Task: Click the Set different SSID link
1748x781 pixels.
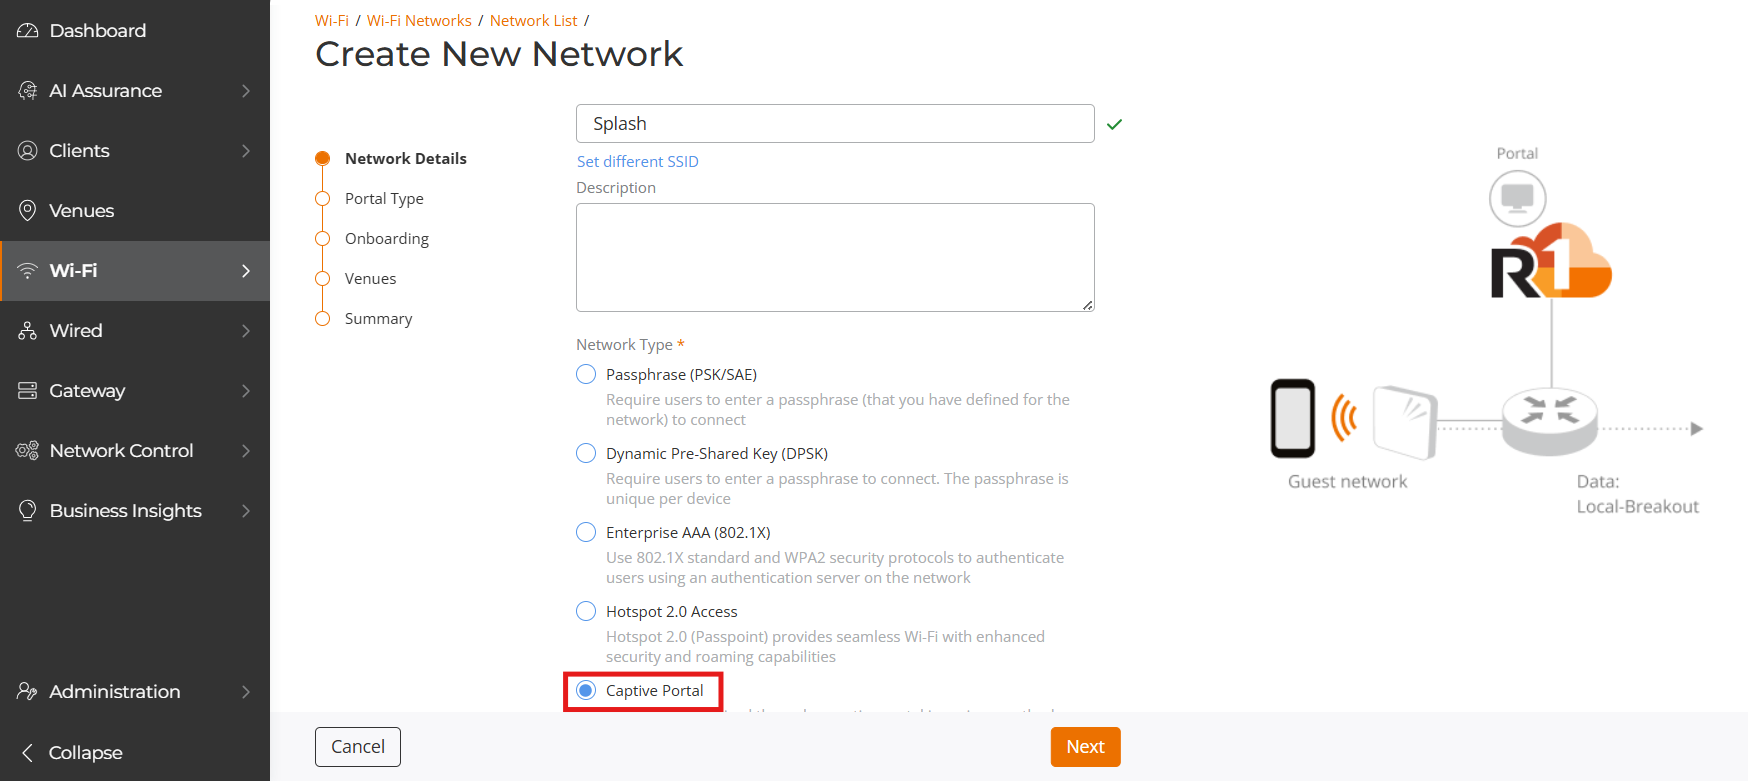Action: (x=637, y=161)
